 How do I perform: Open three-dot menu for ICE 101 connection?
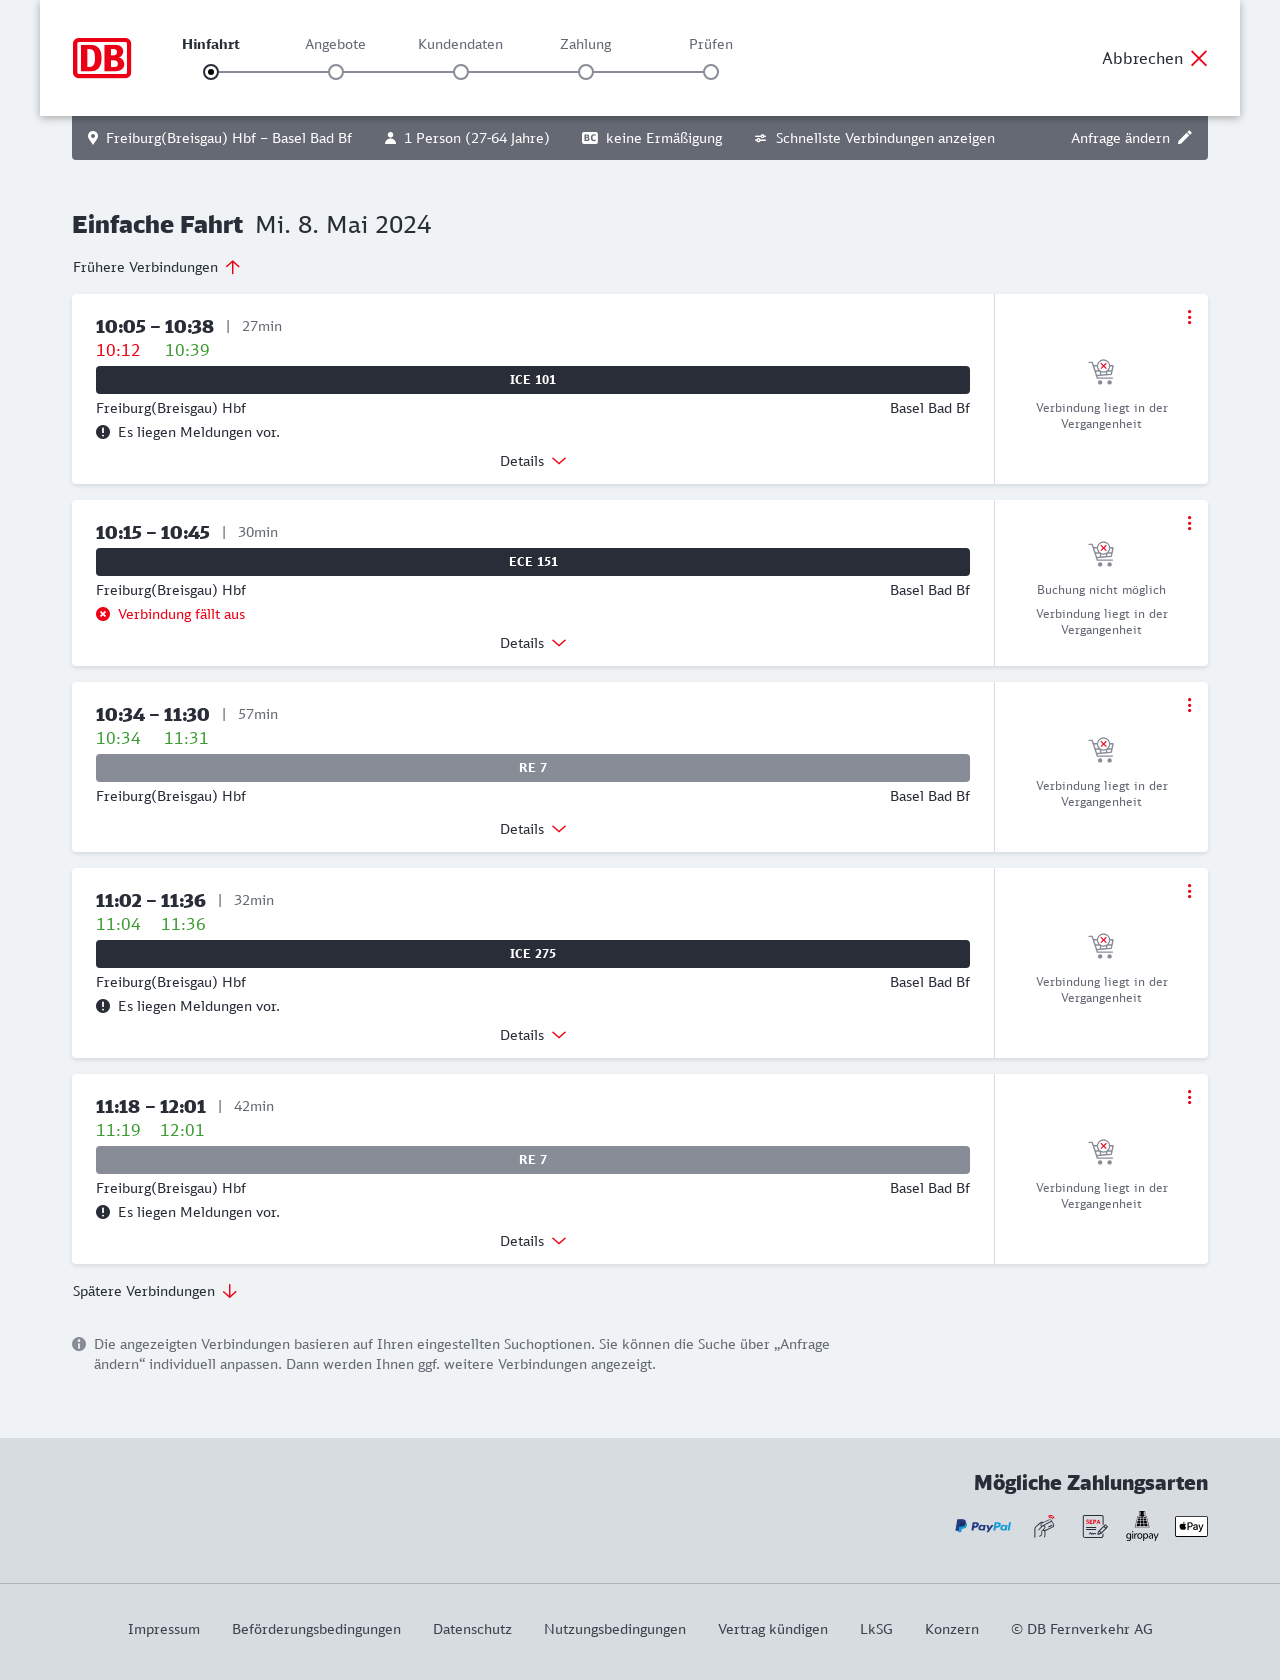pyautogui.click(x=1189, y=317)
